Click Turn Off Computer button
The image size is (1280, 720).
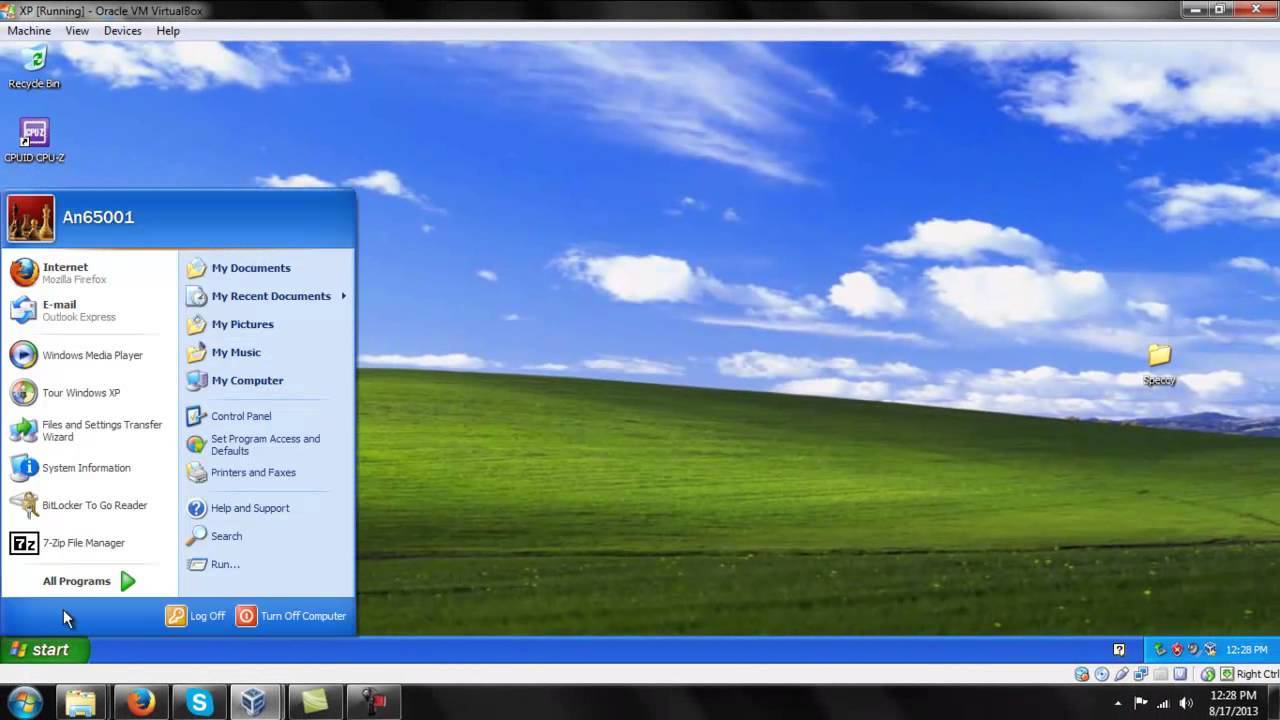[x=291, y=616]
